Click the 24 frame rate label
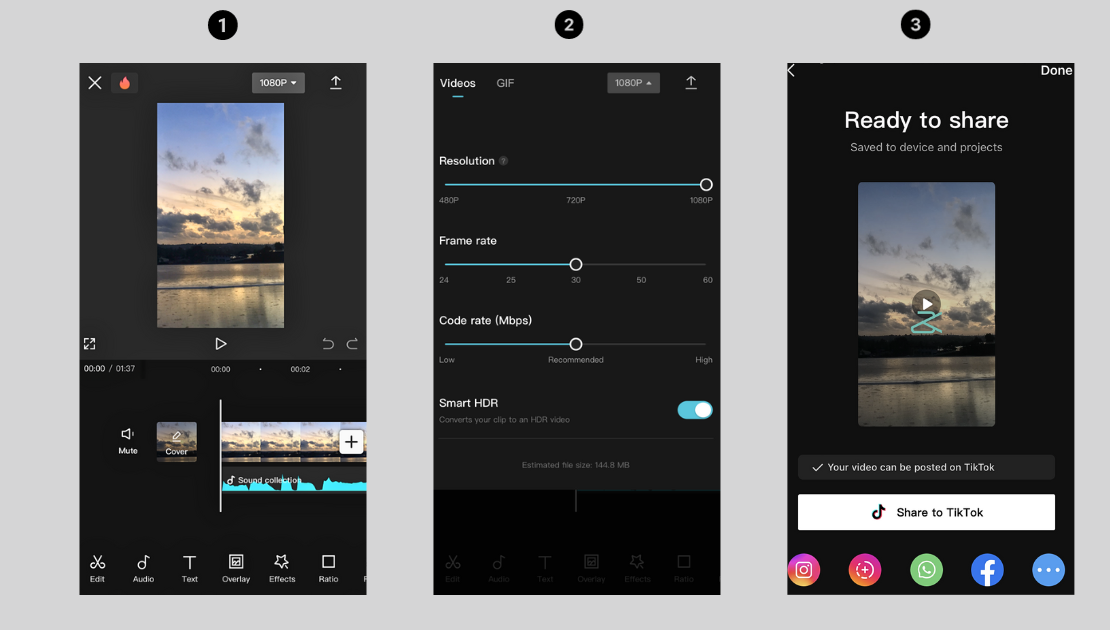 (444, 280)
